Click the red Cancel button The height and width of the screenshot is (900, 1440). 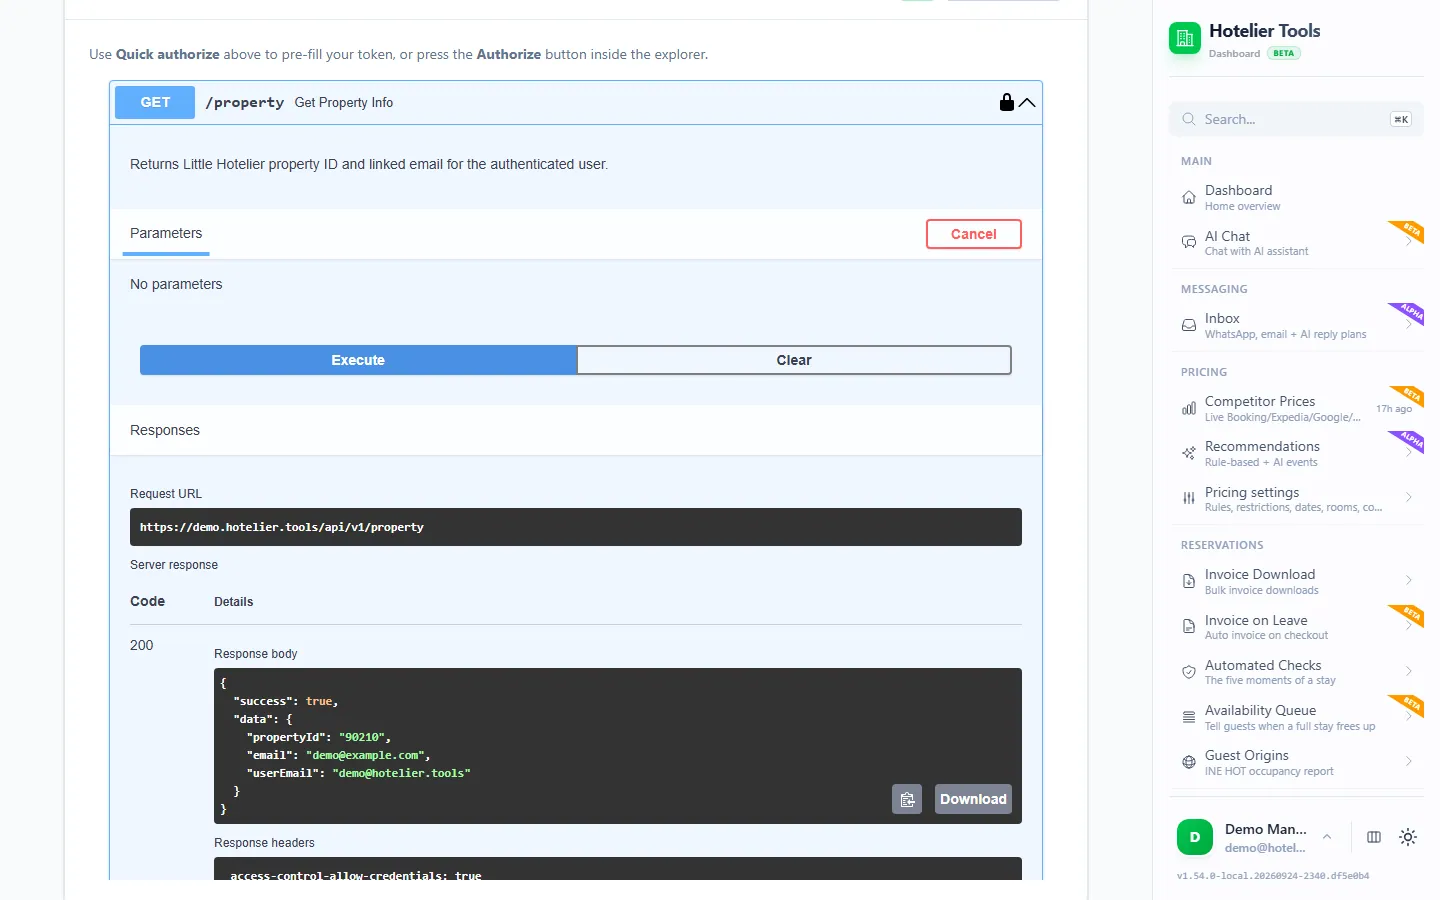click(x=974, y=234)
